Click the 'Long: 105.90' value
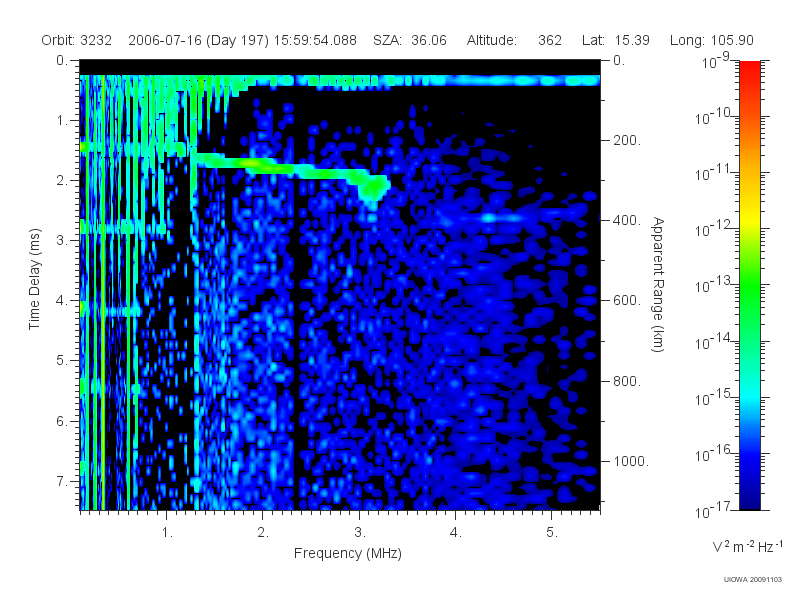This screenshot has width=800, height=600. pyautogui.click(x=712, y=40)
